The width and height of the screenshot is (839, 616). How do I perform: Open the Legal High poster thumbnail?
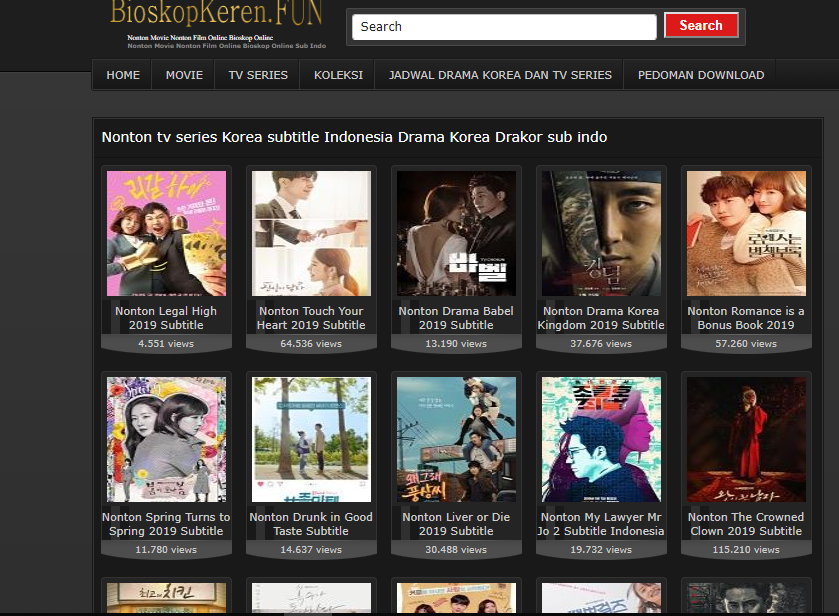166,233
